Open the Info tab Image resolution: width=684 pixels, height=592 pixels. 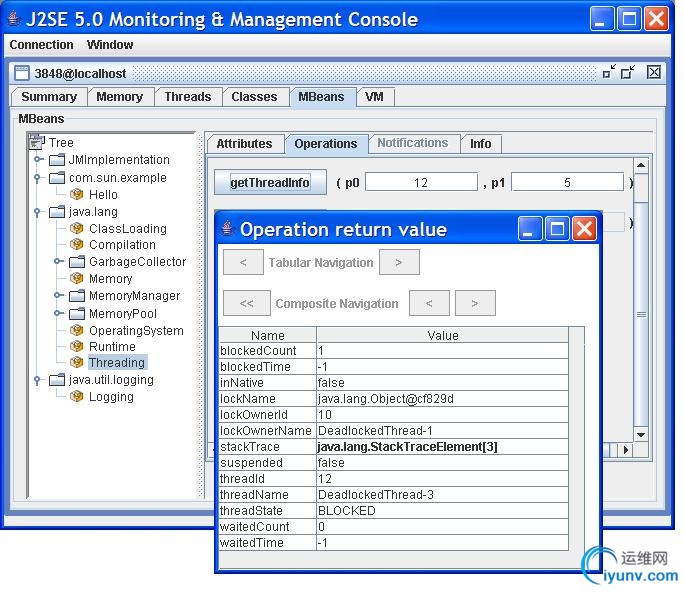(x=480, y=144)
